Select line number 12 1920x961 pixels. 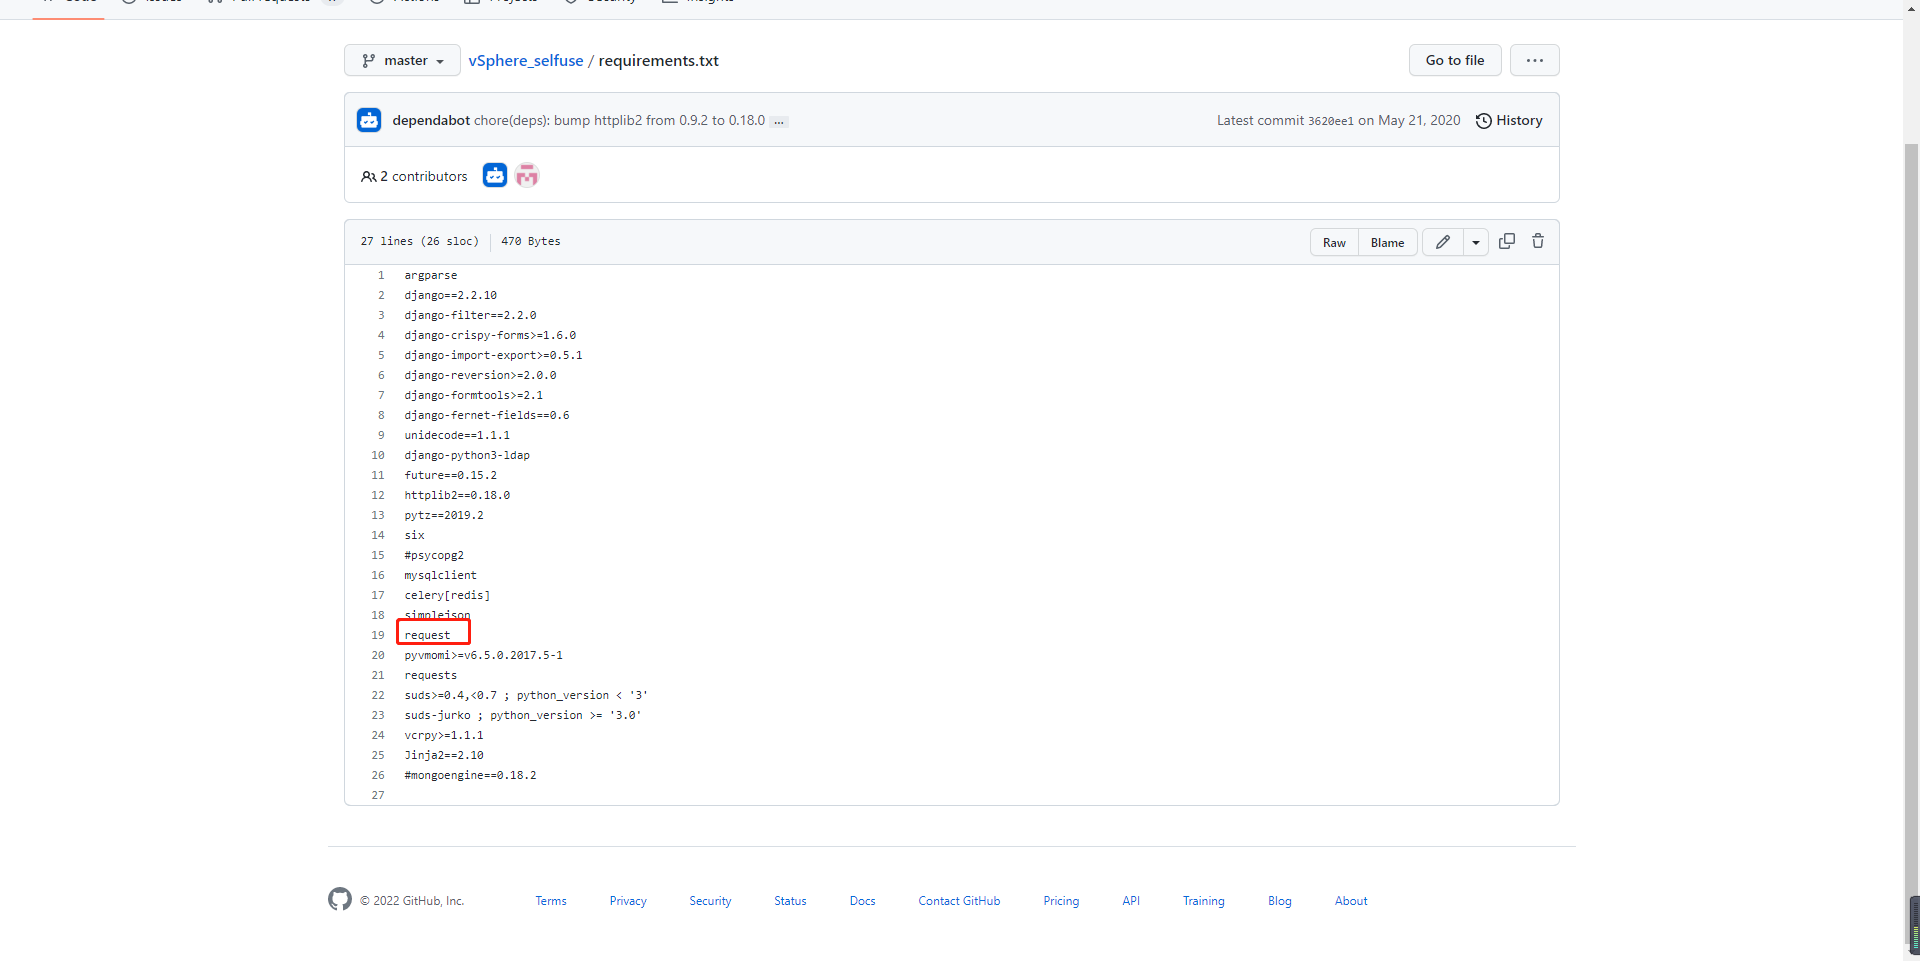(378, 495)
